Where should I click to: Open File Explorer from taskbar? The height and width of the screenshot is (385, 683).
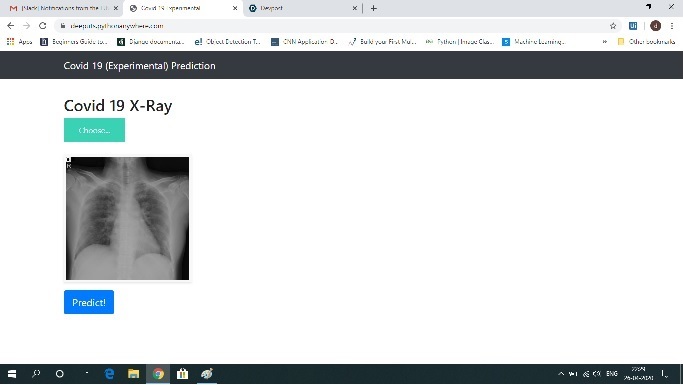(133, 374)
